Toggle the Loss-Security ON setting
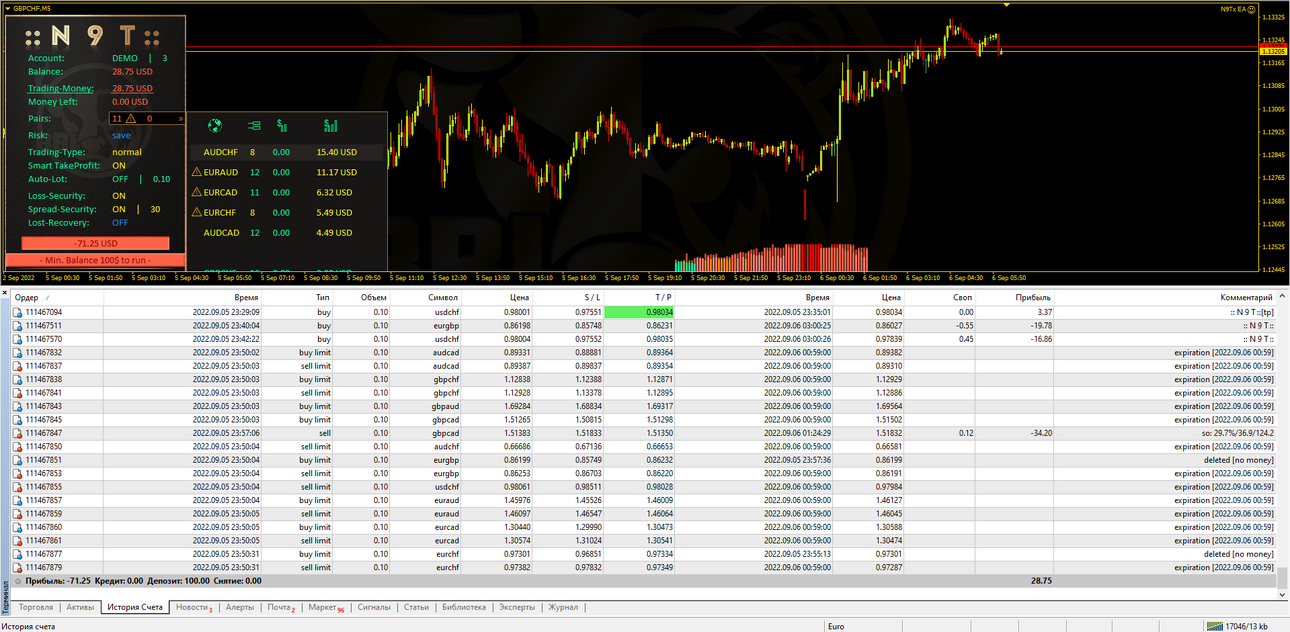1290x632 pixels. [119, 196]
